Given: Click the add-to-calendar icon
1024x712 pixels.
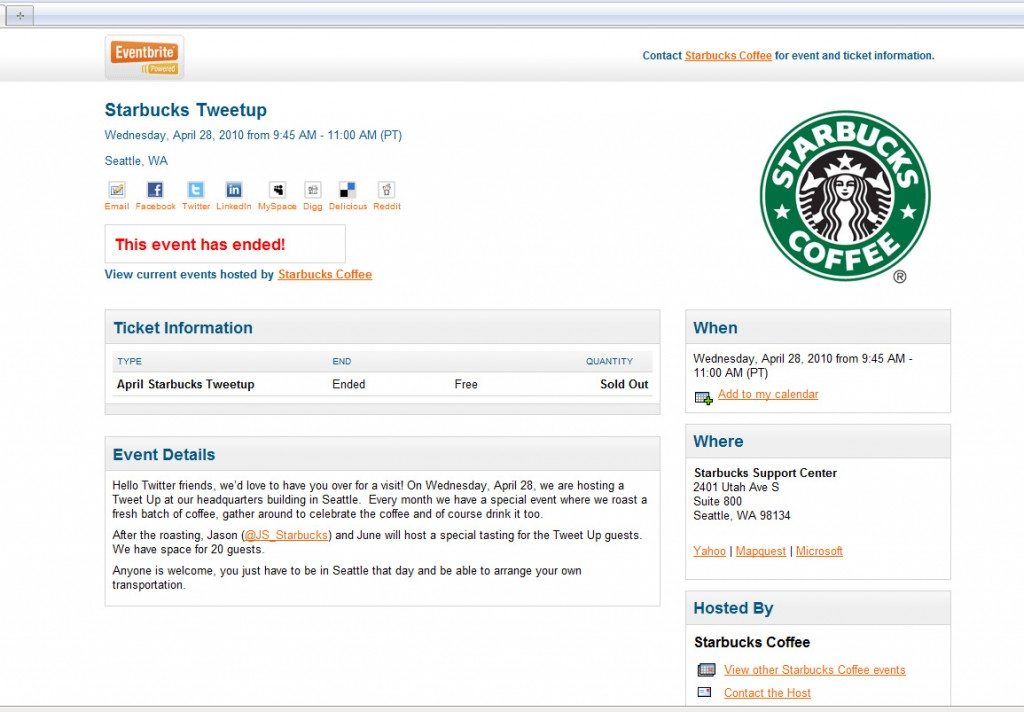Looking at the screenshot, I should click(x=704, y=397).
